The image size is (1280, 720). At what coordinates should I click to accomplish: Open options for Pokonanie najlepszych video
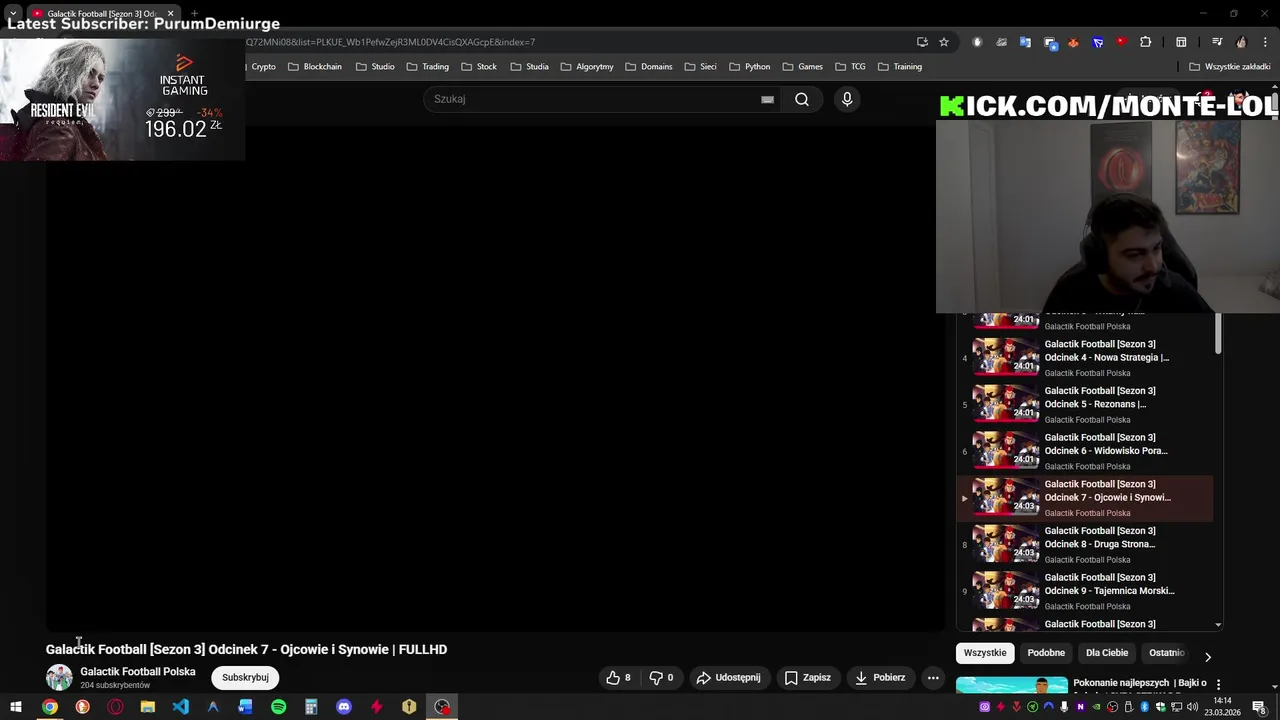coord(1218,684)
